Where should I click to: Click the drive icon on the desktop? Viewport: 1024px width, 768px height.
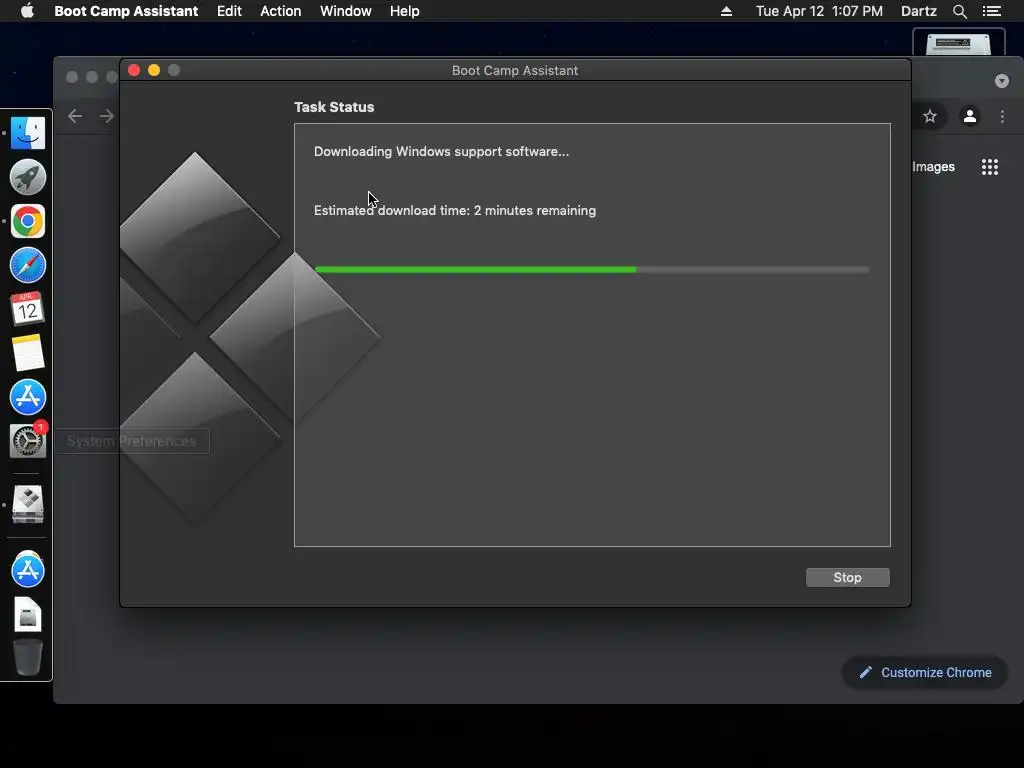click(958, 44)
